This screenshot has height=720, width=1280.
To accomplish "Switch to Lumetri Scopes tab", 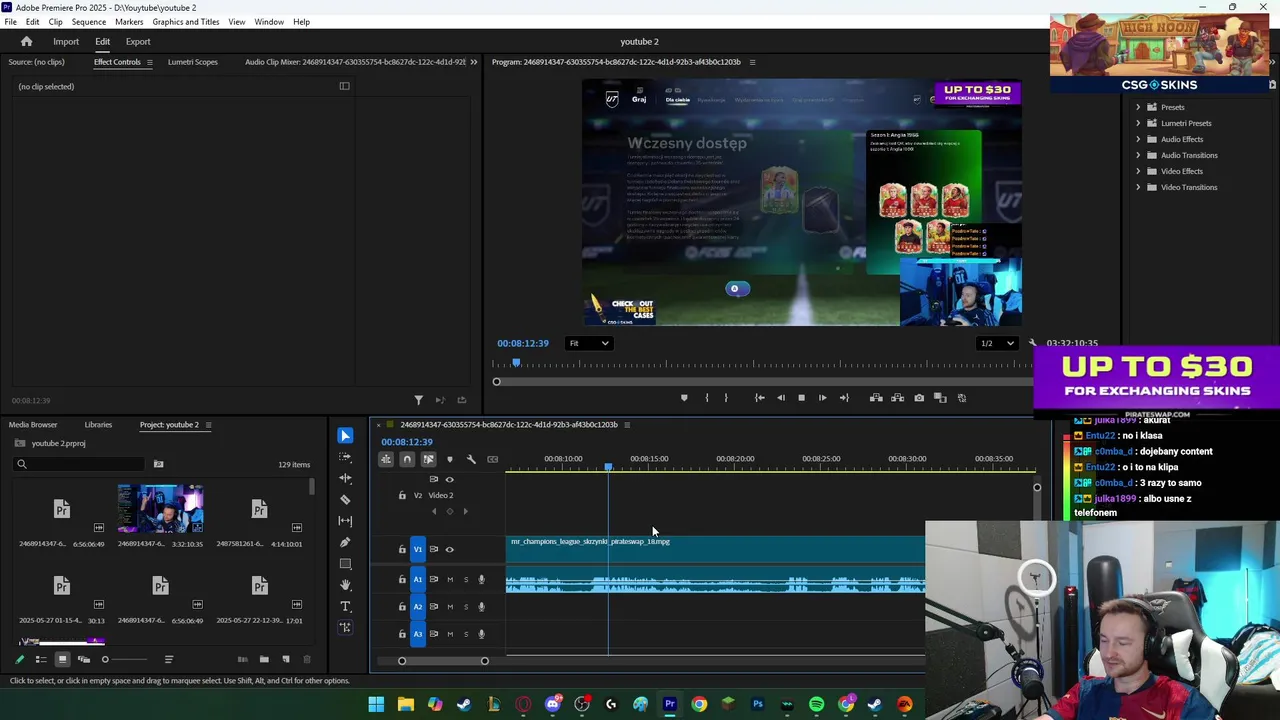I will 193,62.
